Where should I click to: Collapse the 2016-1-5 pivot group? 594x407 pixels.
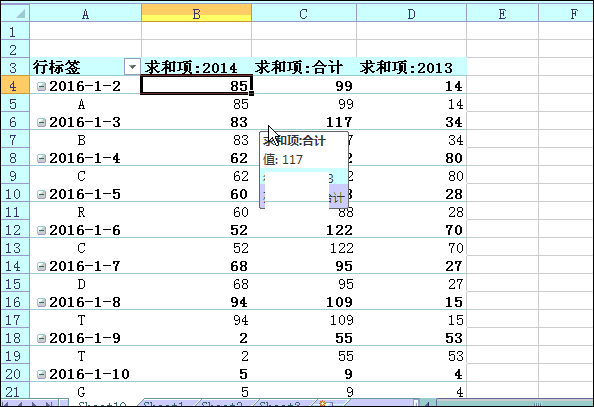[x=41, y=195]
